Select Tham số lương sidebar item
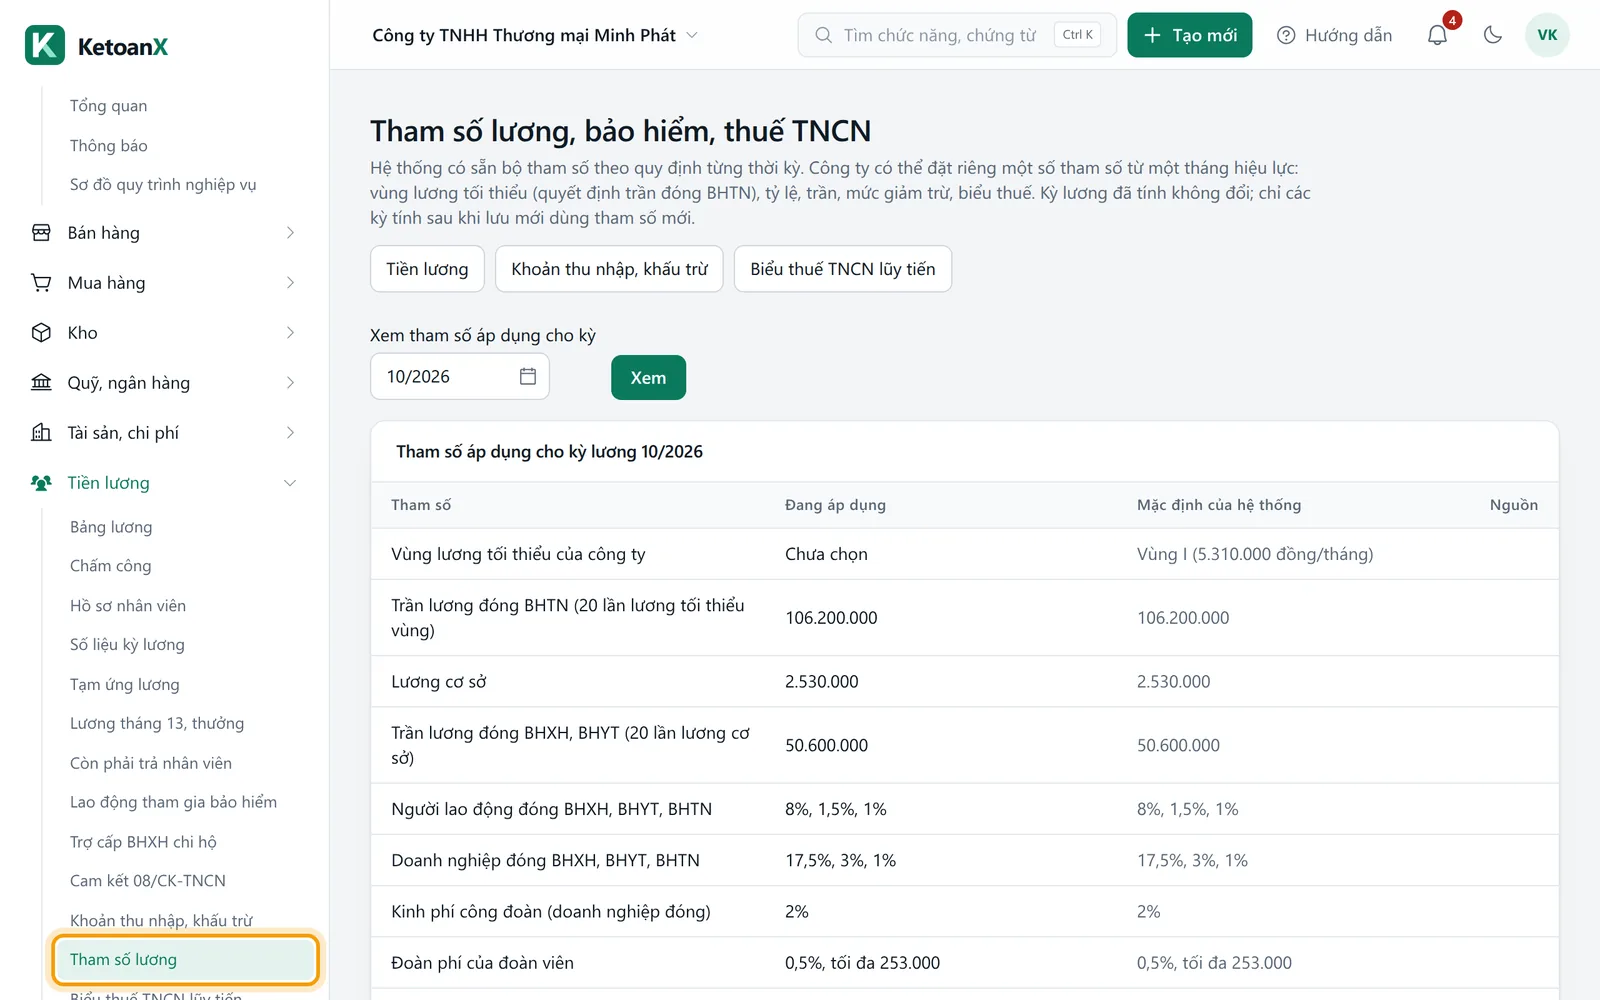 pos(185,960)
